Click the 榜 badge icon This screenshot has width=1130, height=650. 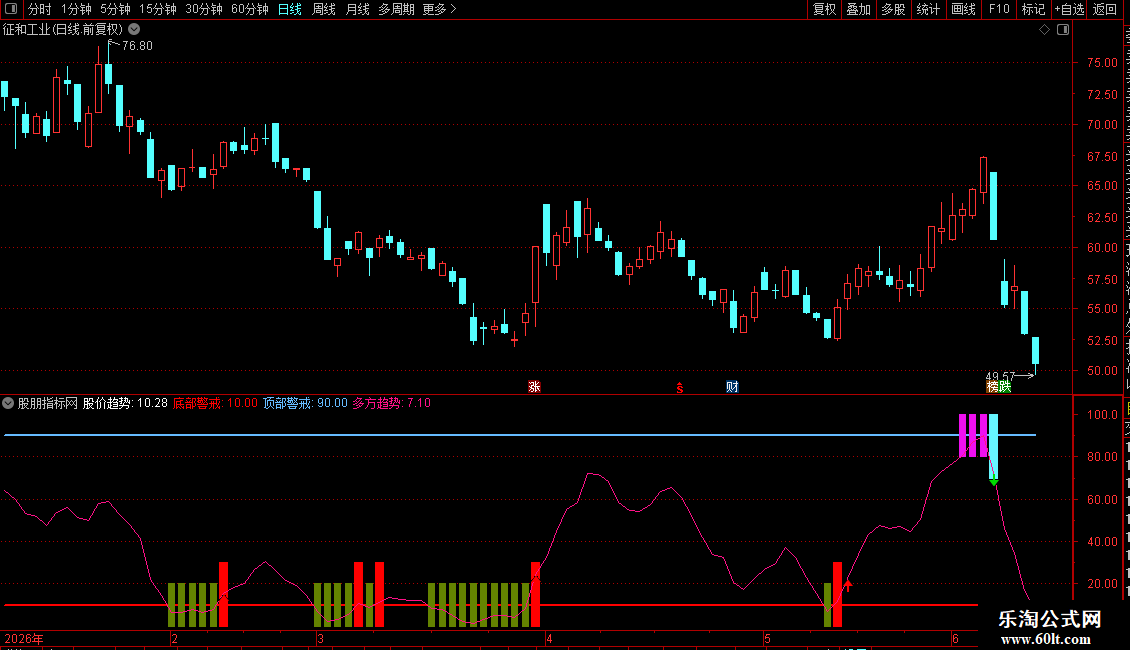pos(992,387)
